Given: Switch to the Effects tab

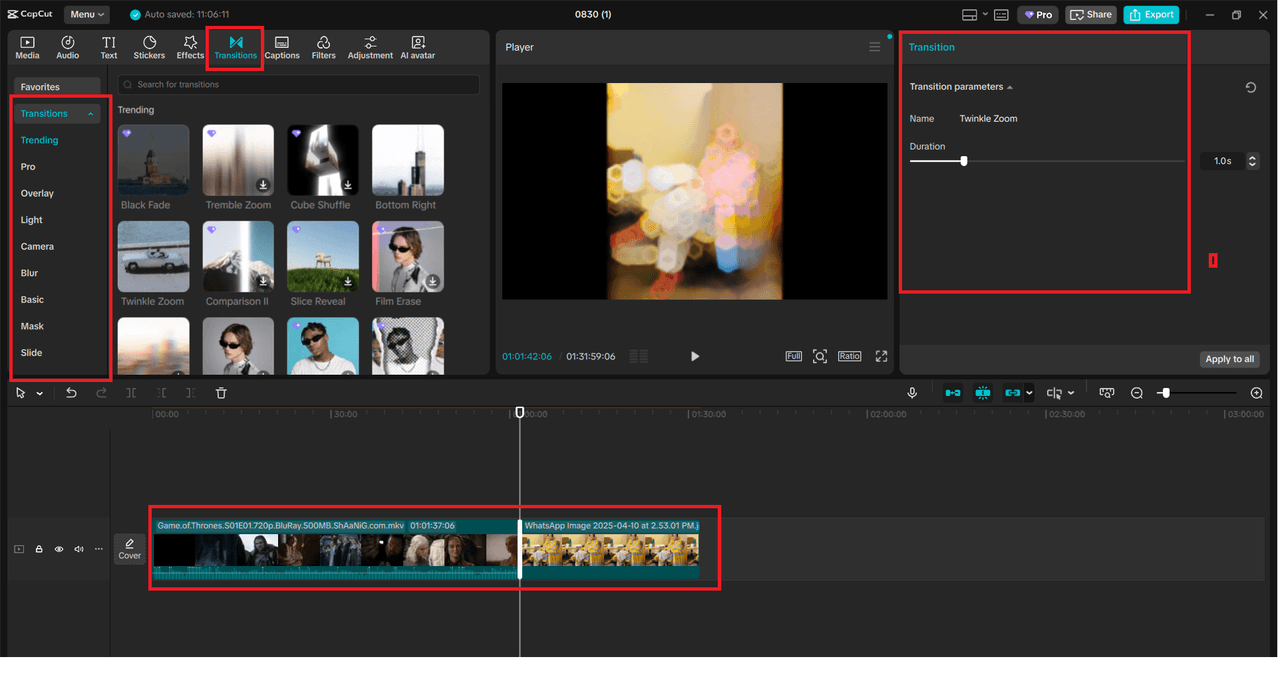Looking at the screenshot, I should 190,47.
